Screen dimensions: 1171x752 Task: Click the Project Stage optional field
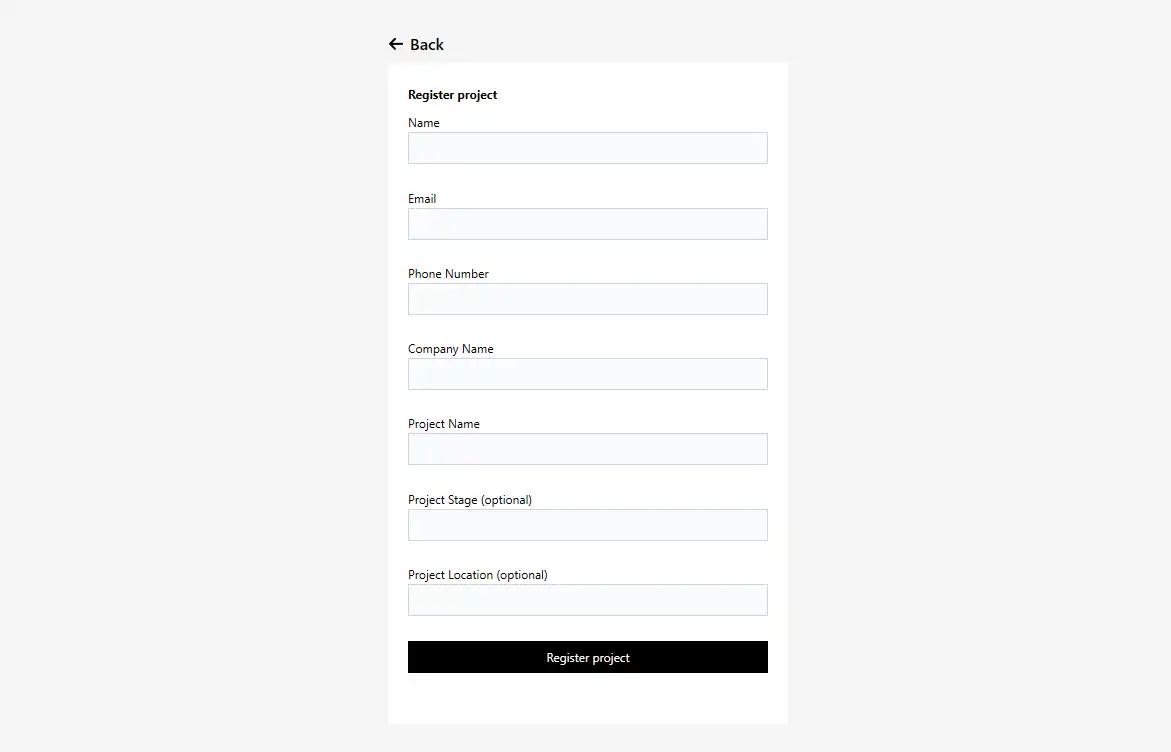[587, 524]
